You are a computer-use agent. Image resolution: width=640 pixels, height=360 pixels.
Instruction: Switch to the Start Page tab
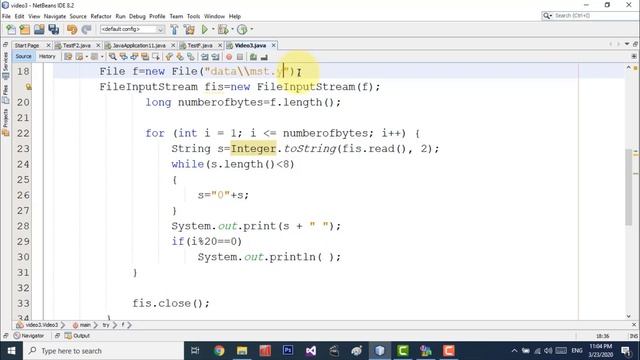[27, 45]
